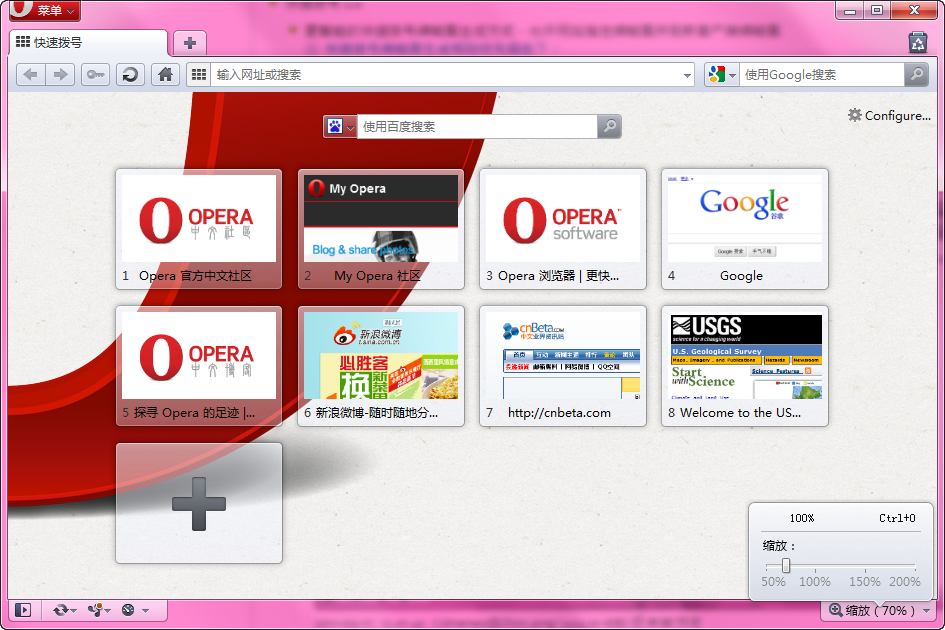Open speed dial 4 Google
Screen dimensions: 945x630
coord(745,229)
